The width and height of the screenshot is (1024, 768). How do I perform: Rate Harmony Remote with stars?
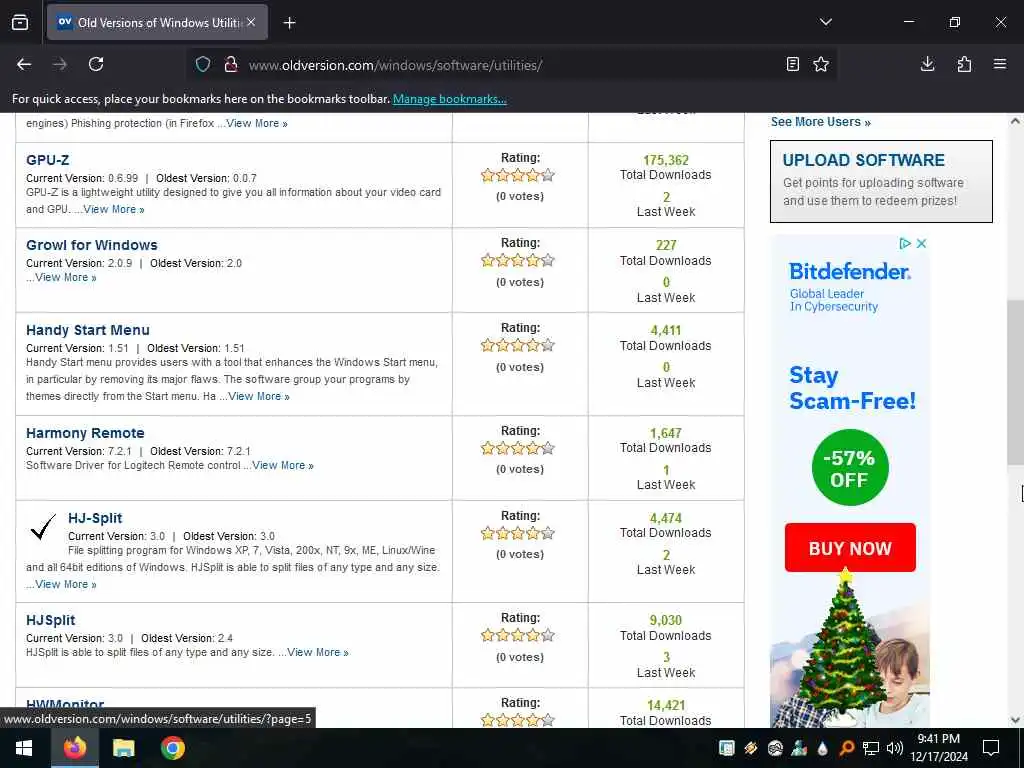pyautogui.click(x=518, y=448)
